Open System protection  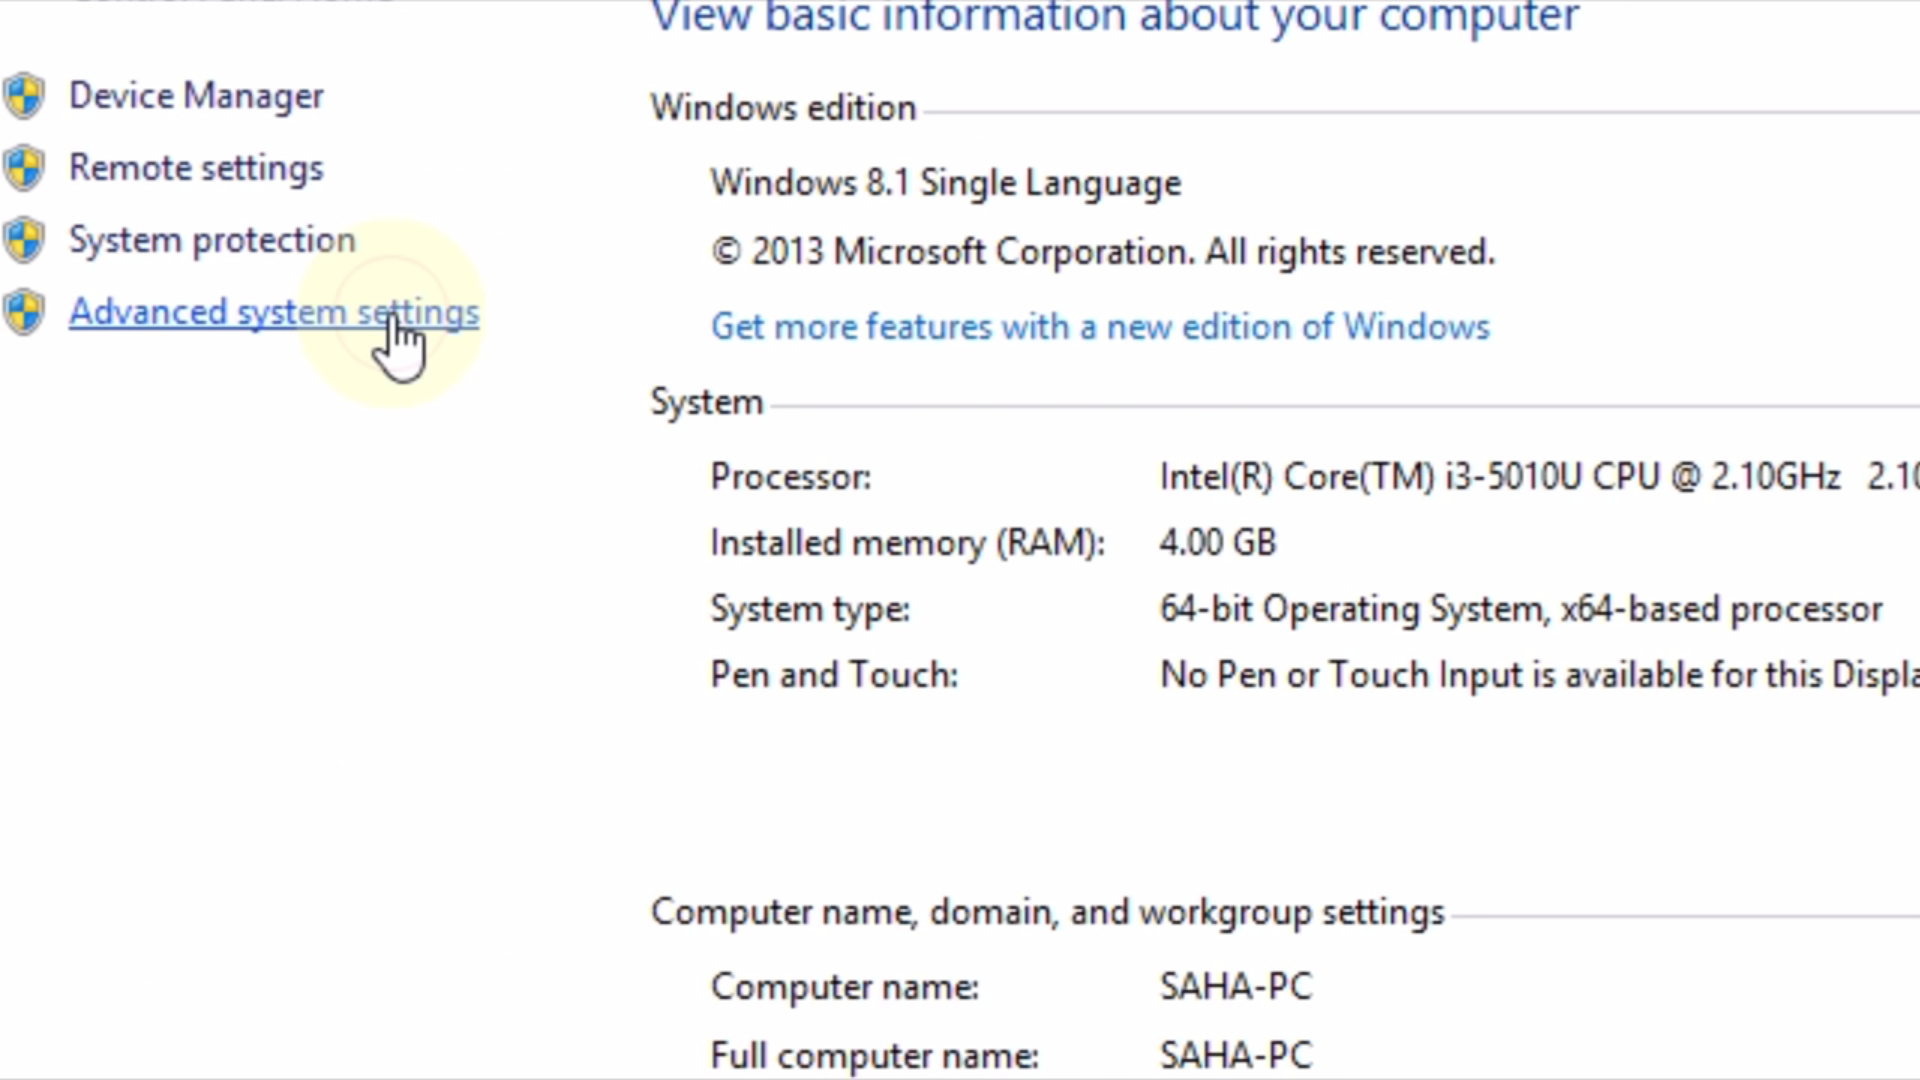211,239
